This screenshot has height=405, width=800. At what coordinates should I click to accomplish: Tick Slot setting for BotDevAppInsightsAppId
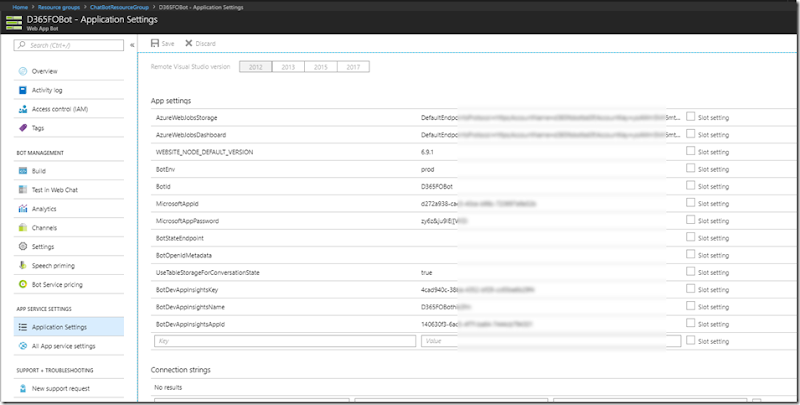(x=690, y=323)
